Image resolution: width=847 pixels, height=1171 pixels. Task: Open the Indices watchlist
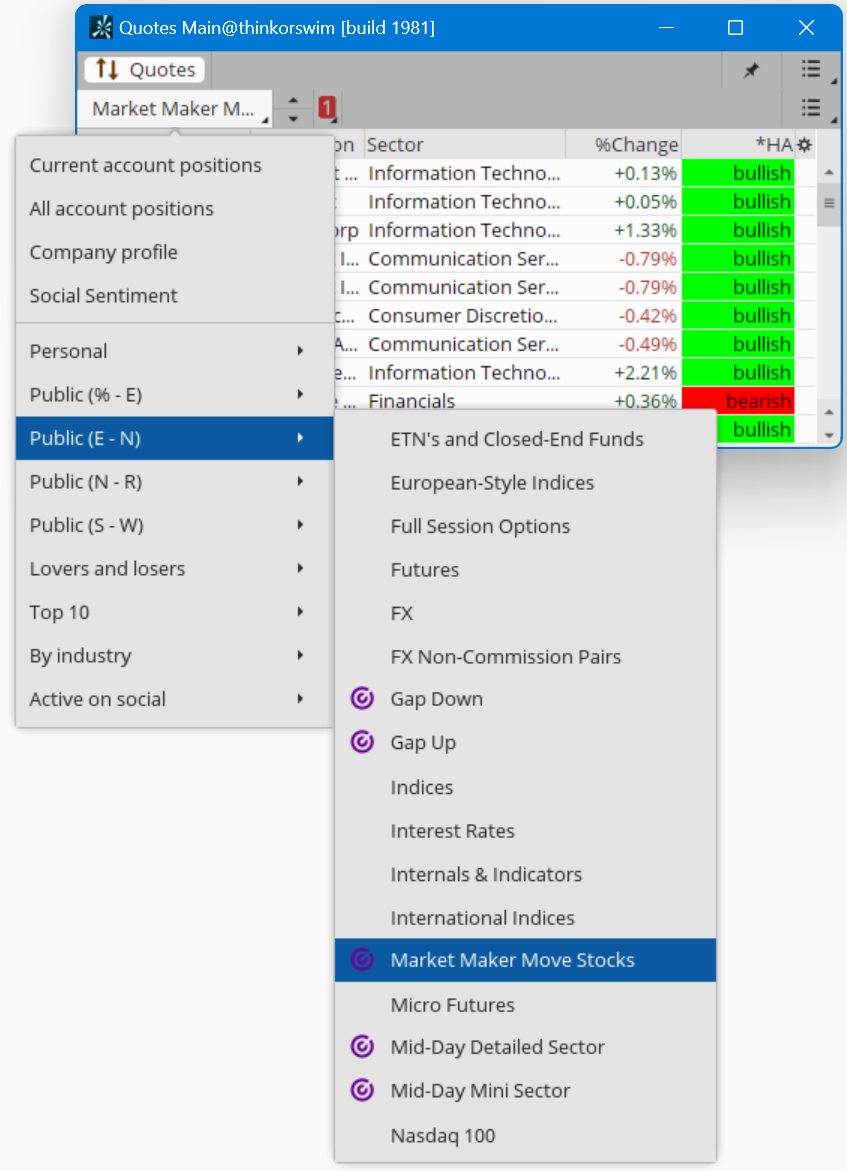tap(525, 787)
